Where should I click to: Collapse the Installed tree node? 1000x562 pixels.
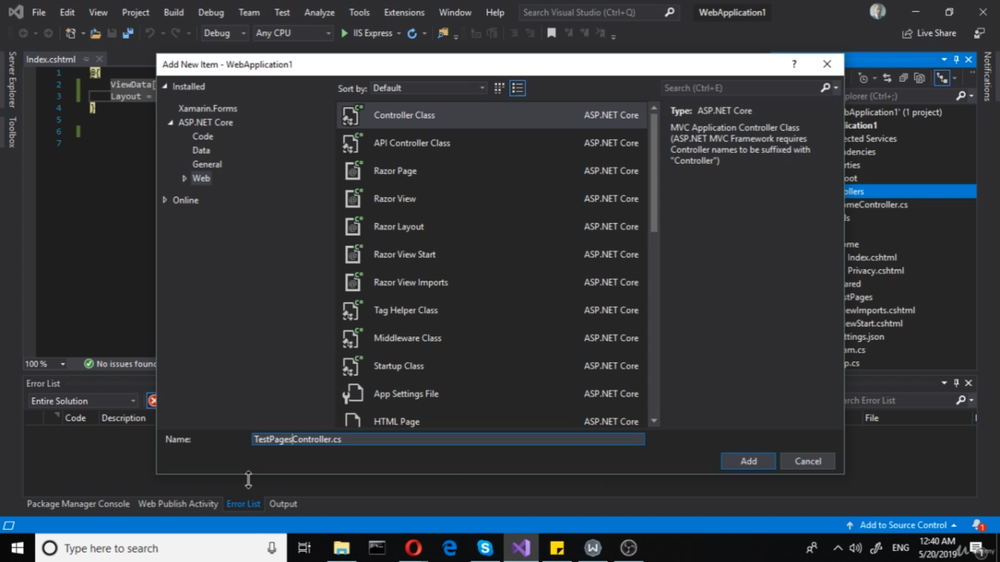(165, 86)
